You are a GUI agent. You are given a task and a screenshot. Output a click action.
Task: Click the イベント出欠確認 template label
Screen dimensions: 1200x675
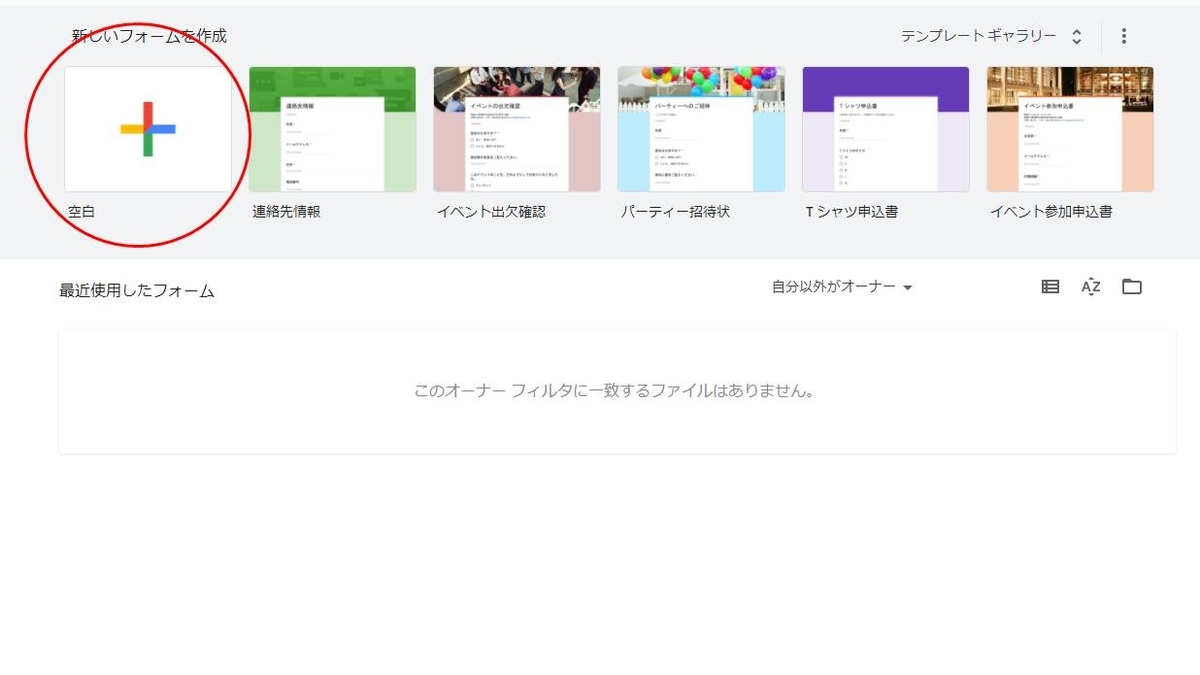(491, 212)
